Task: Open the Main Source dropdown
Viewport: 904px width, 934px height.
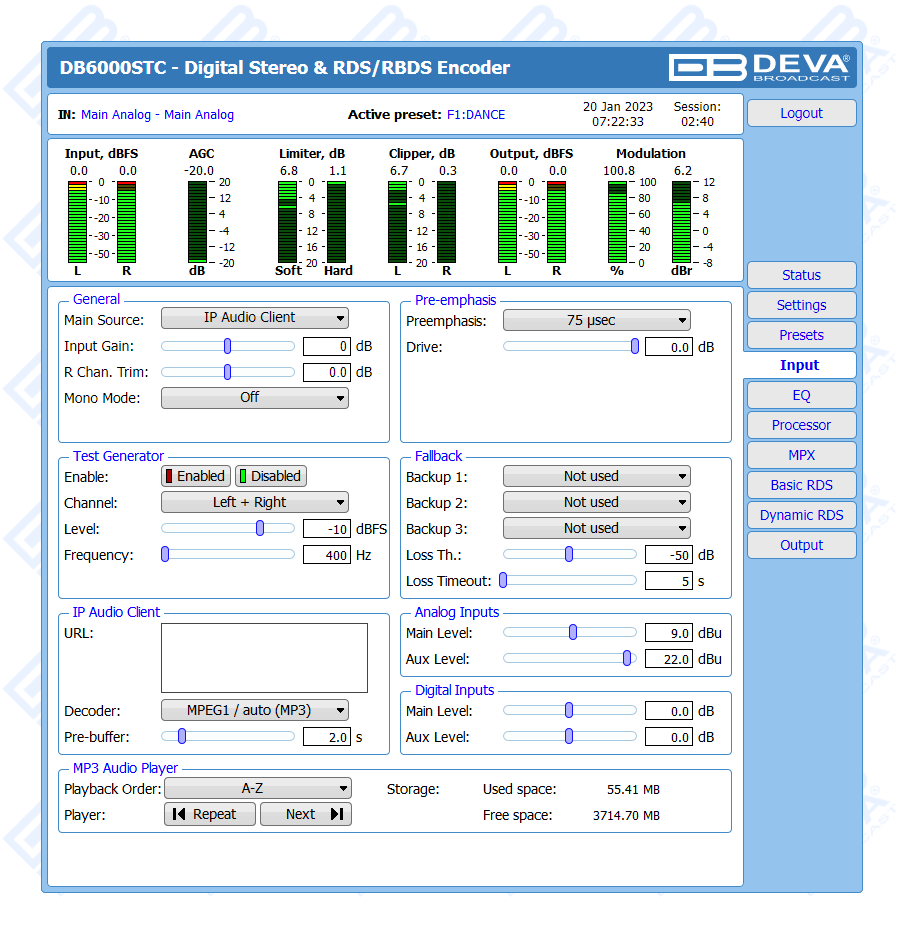Action: point(255,318)
